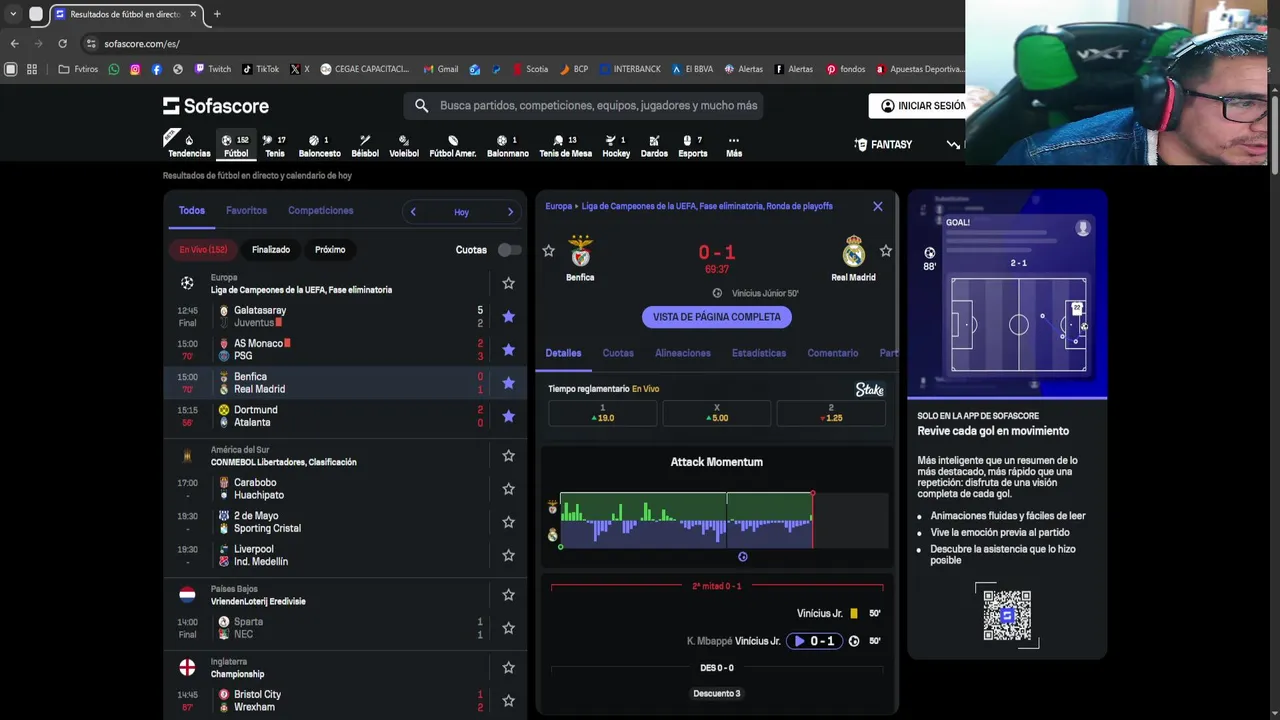Click the Real Madrid team crest

click(x=853, y=251)
